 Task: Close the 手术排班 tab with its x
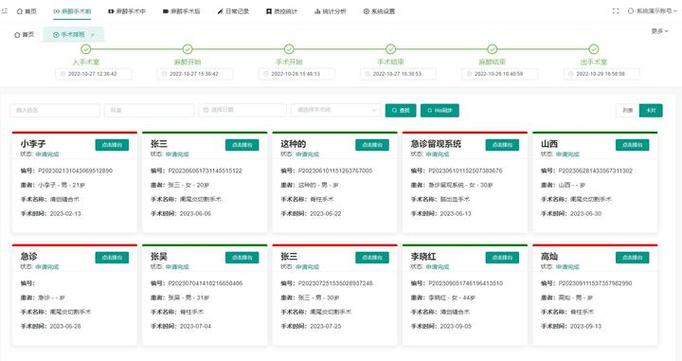coord(93,35)
